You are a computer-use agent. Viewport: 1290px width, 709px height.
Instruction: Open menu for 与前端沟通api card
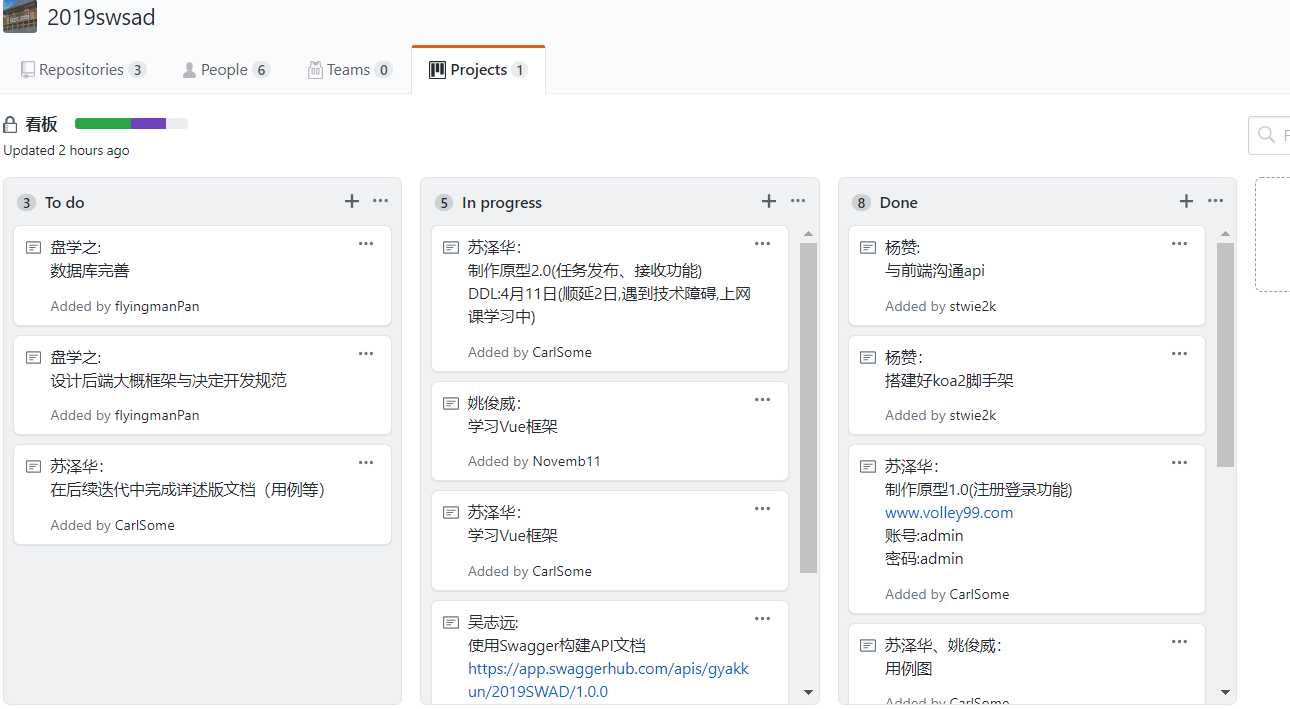coord(1180,244)
